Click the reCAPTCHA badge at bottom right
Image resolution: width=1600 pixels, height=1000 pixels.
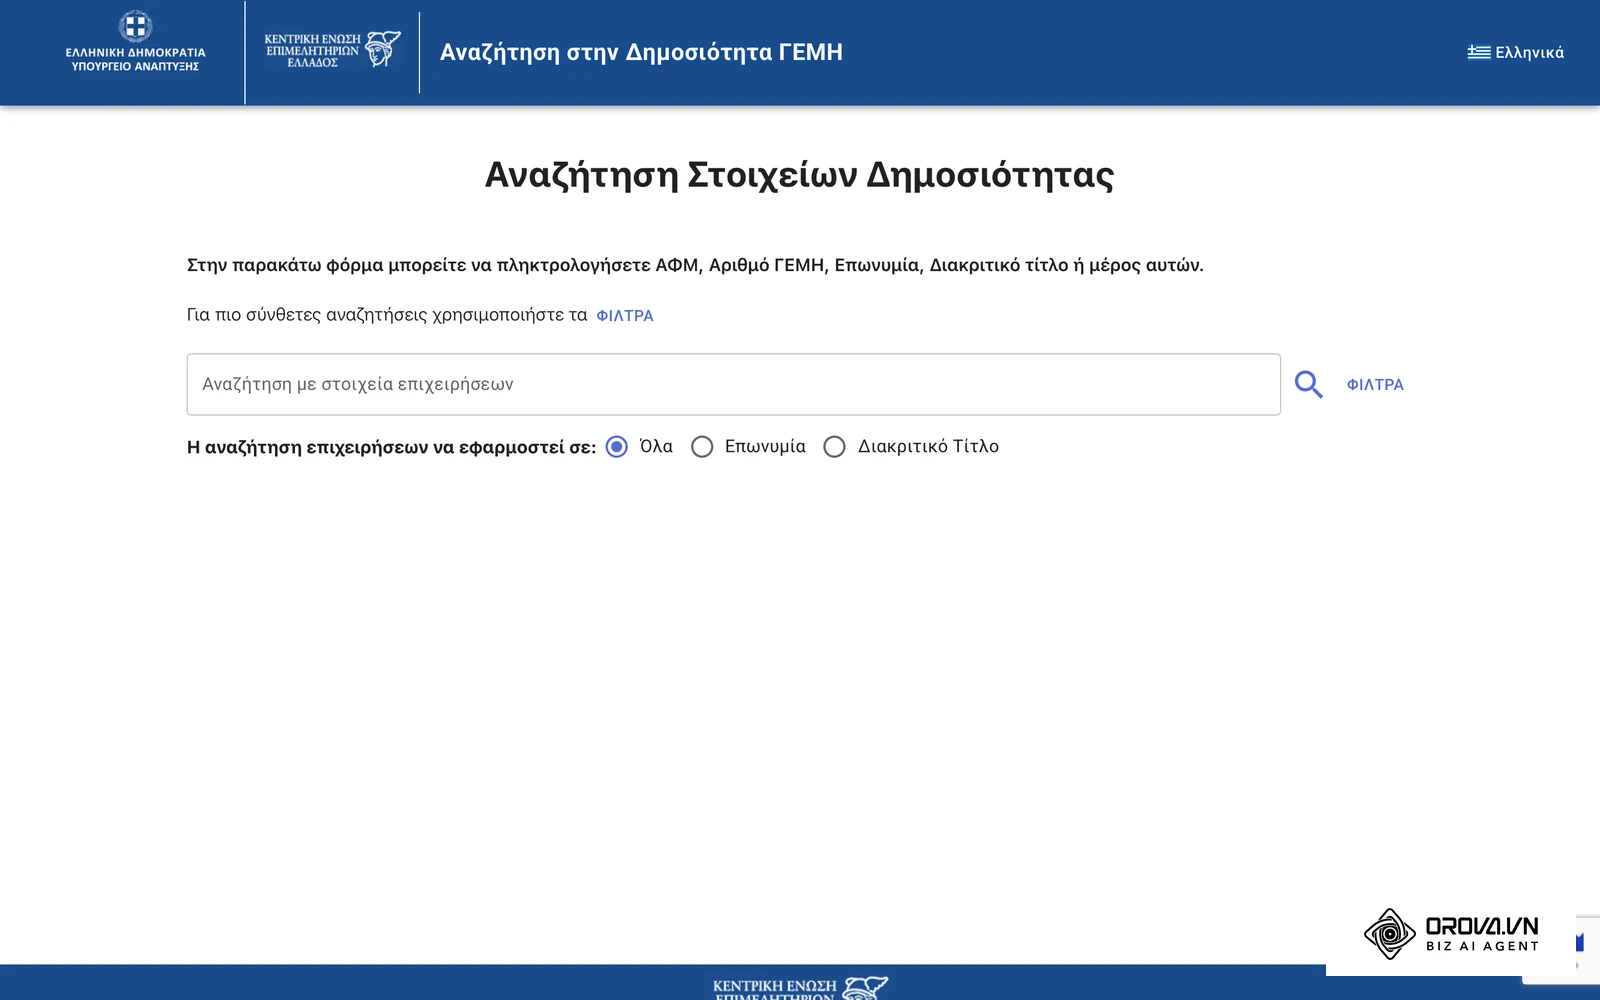(1588, 950)
